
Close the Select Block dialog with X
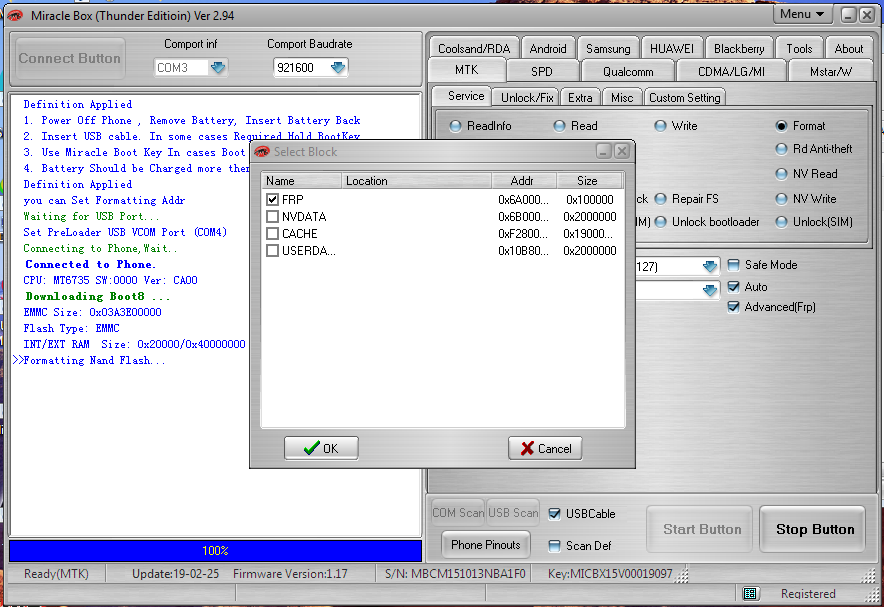coord(621,151)
